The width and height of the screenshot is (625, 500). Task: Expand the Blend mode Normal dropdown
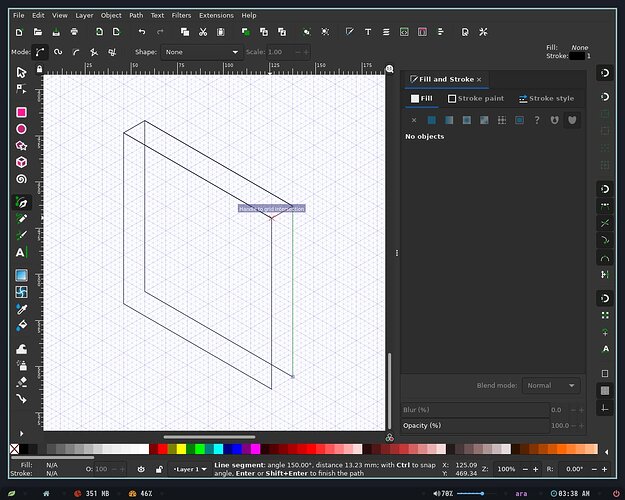pos(551,386)
